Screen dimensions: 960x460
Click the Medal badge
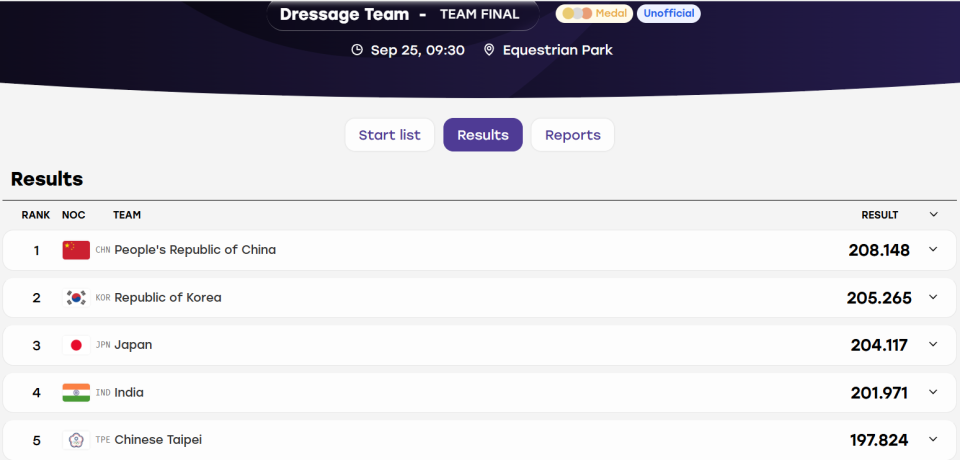click(x=594, y=13)
